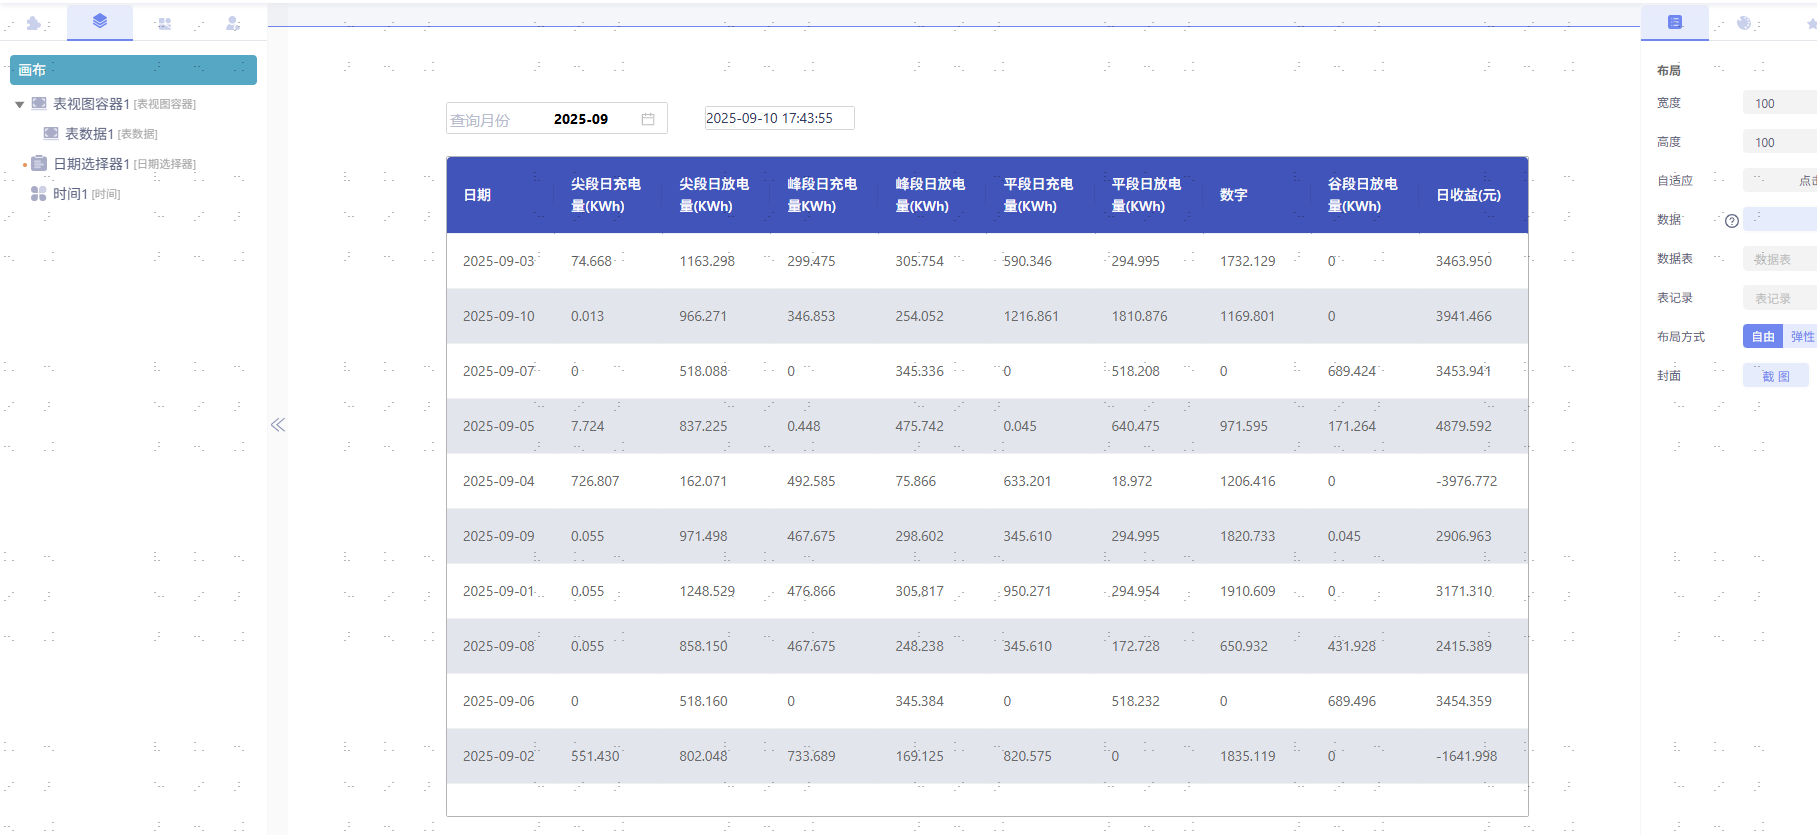Click the daily revenue value -3976.772
The width and height of the screenshot is (1817, 835).
pyautogui.click(x=1467, y=481)
